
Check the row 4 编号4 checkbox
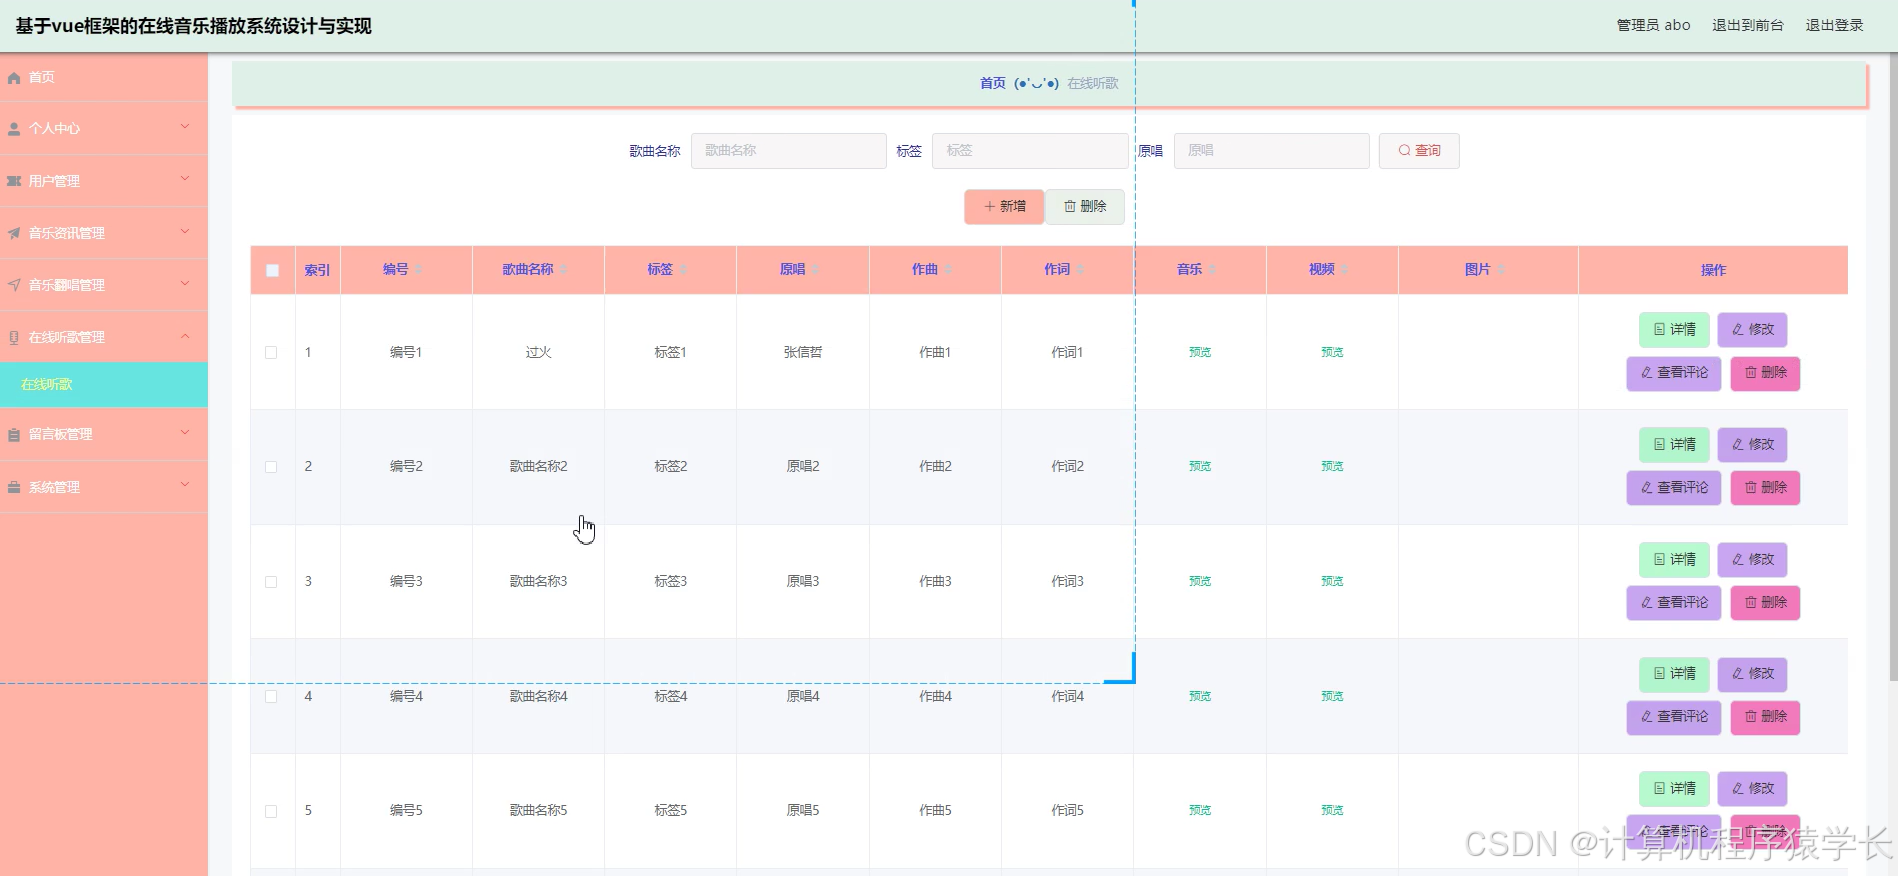(x=271, y=697)
